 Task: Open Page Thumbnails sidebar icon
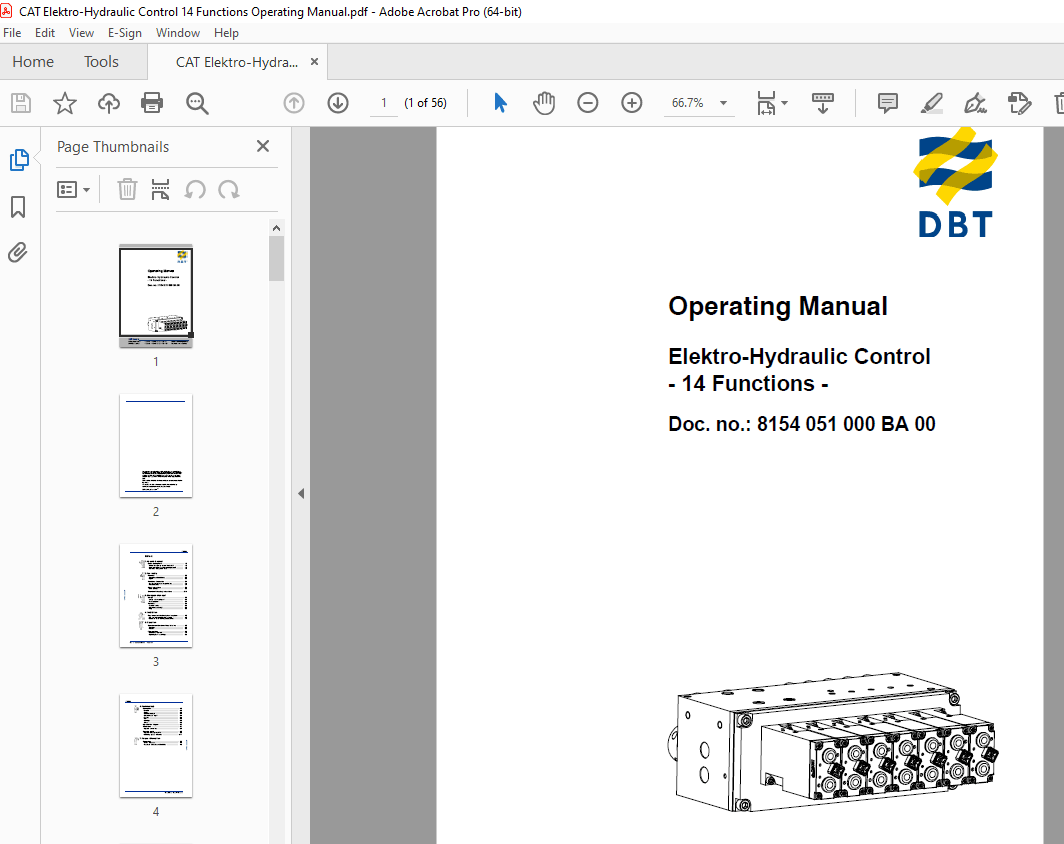tap(19, 160)
